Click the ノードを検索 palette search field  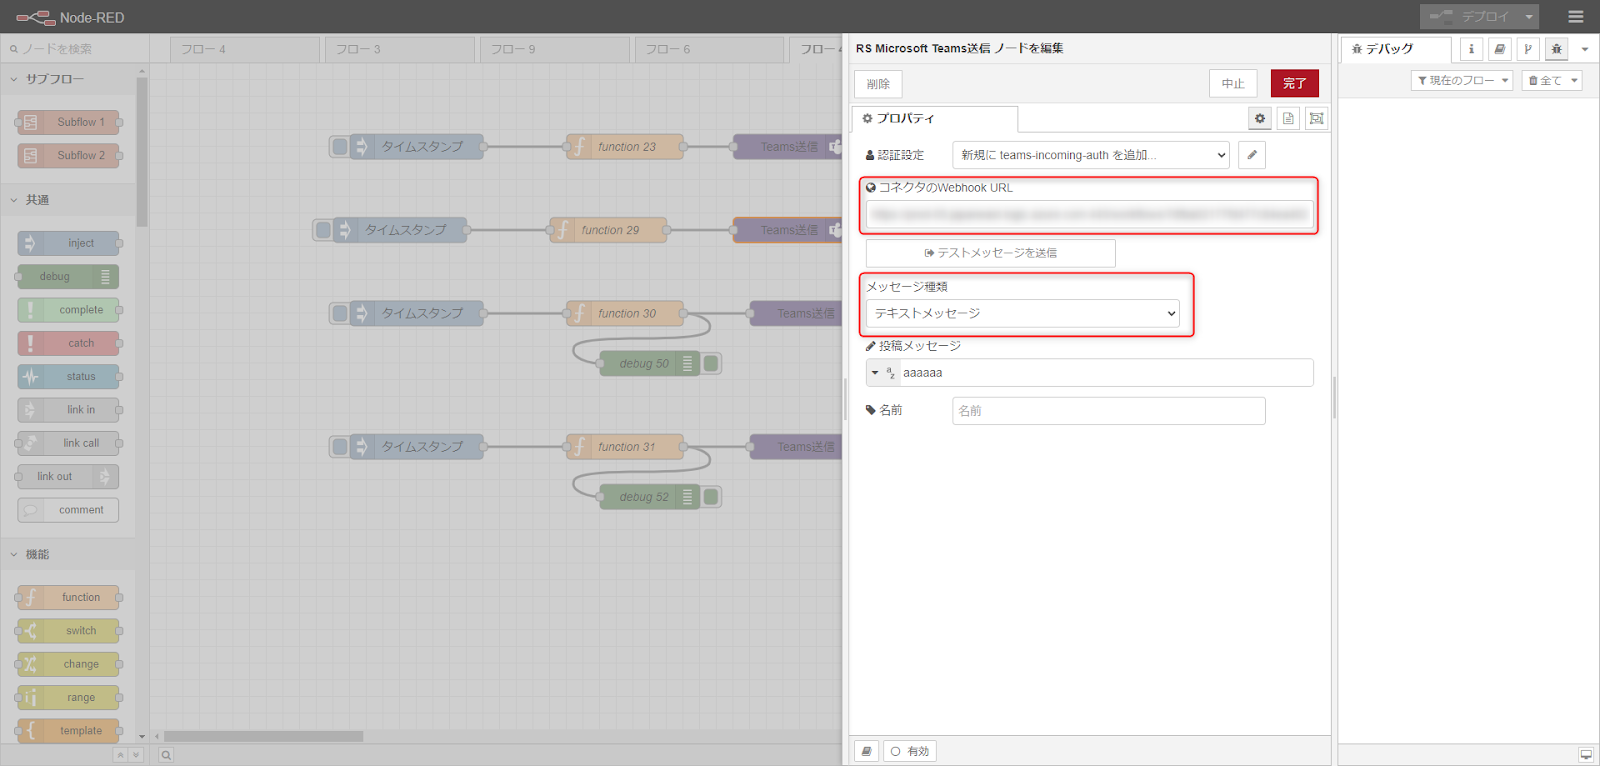tap(75, 49)
